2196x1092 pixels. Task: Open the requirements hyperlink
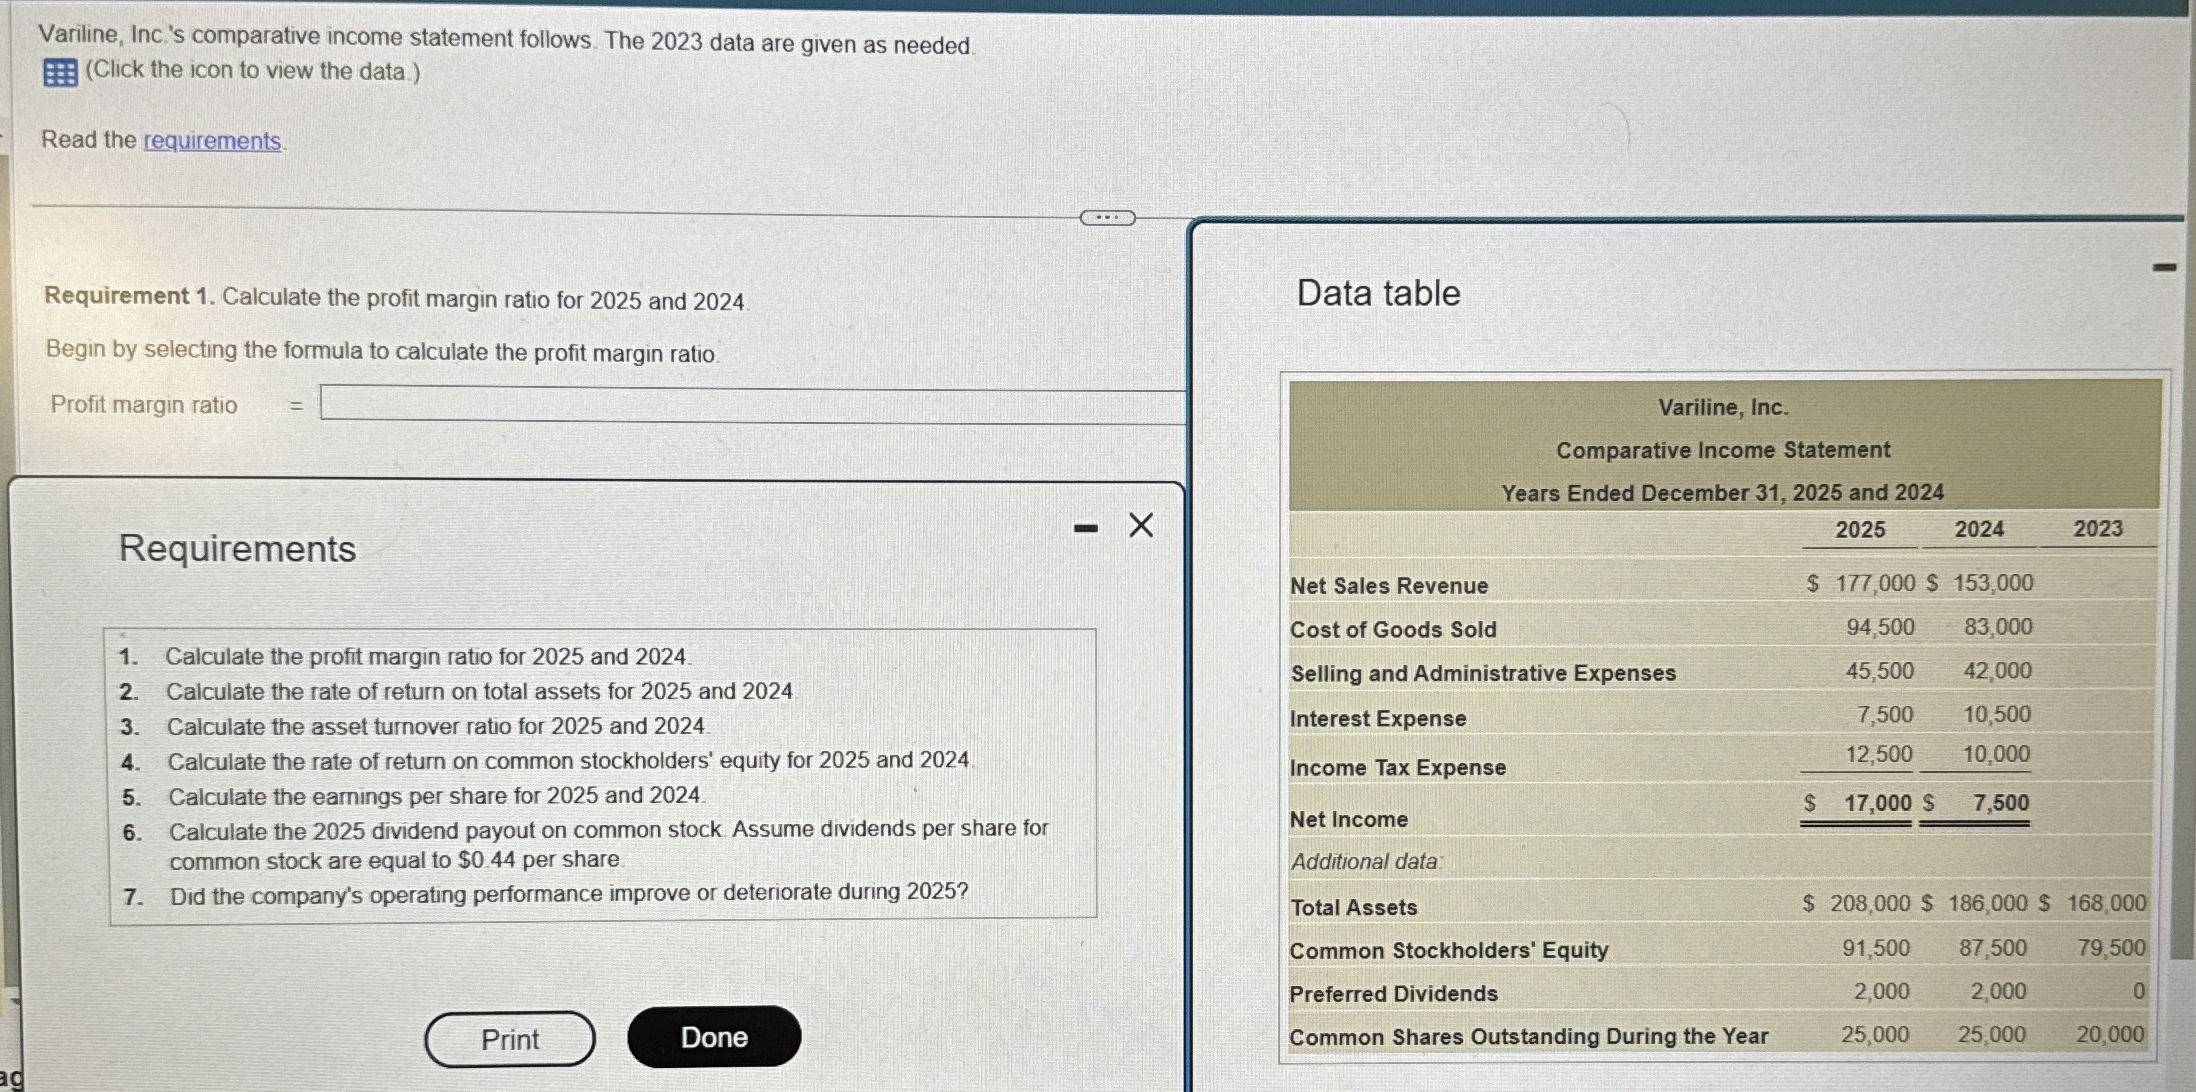point(211,140)
